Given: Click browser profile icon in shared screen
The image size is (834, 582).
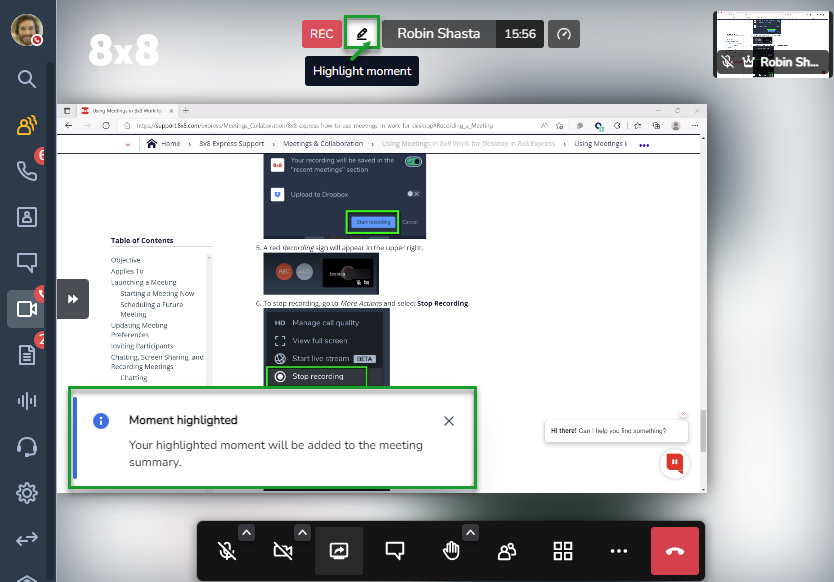Looking at the screenshot, I should coord(675,126).
